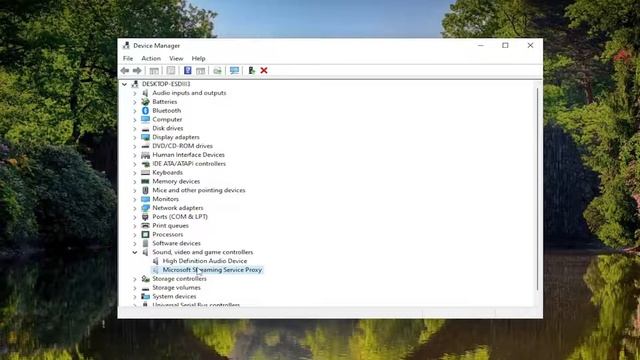Select the 'DVD/CD-ROM drives' label

coord(182,146)
